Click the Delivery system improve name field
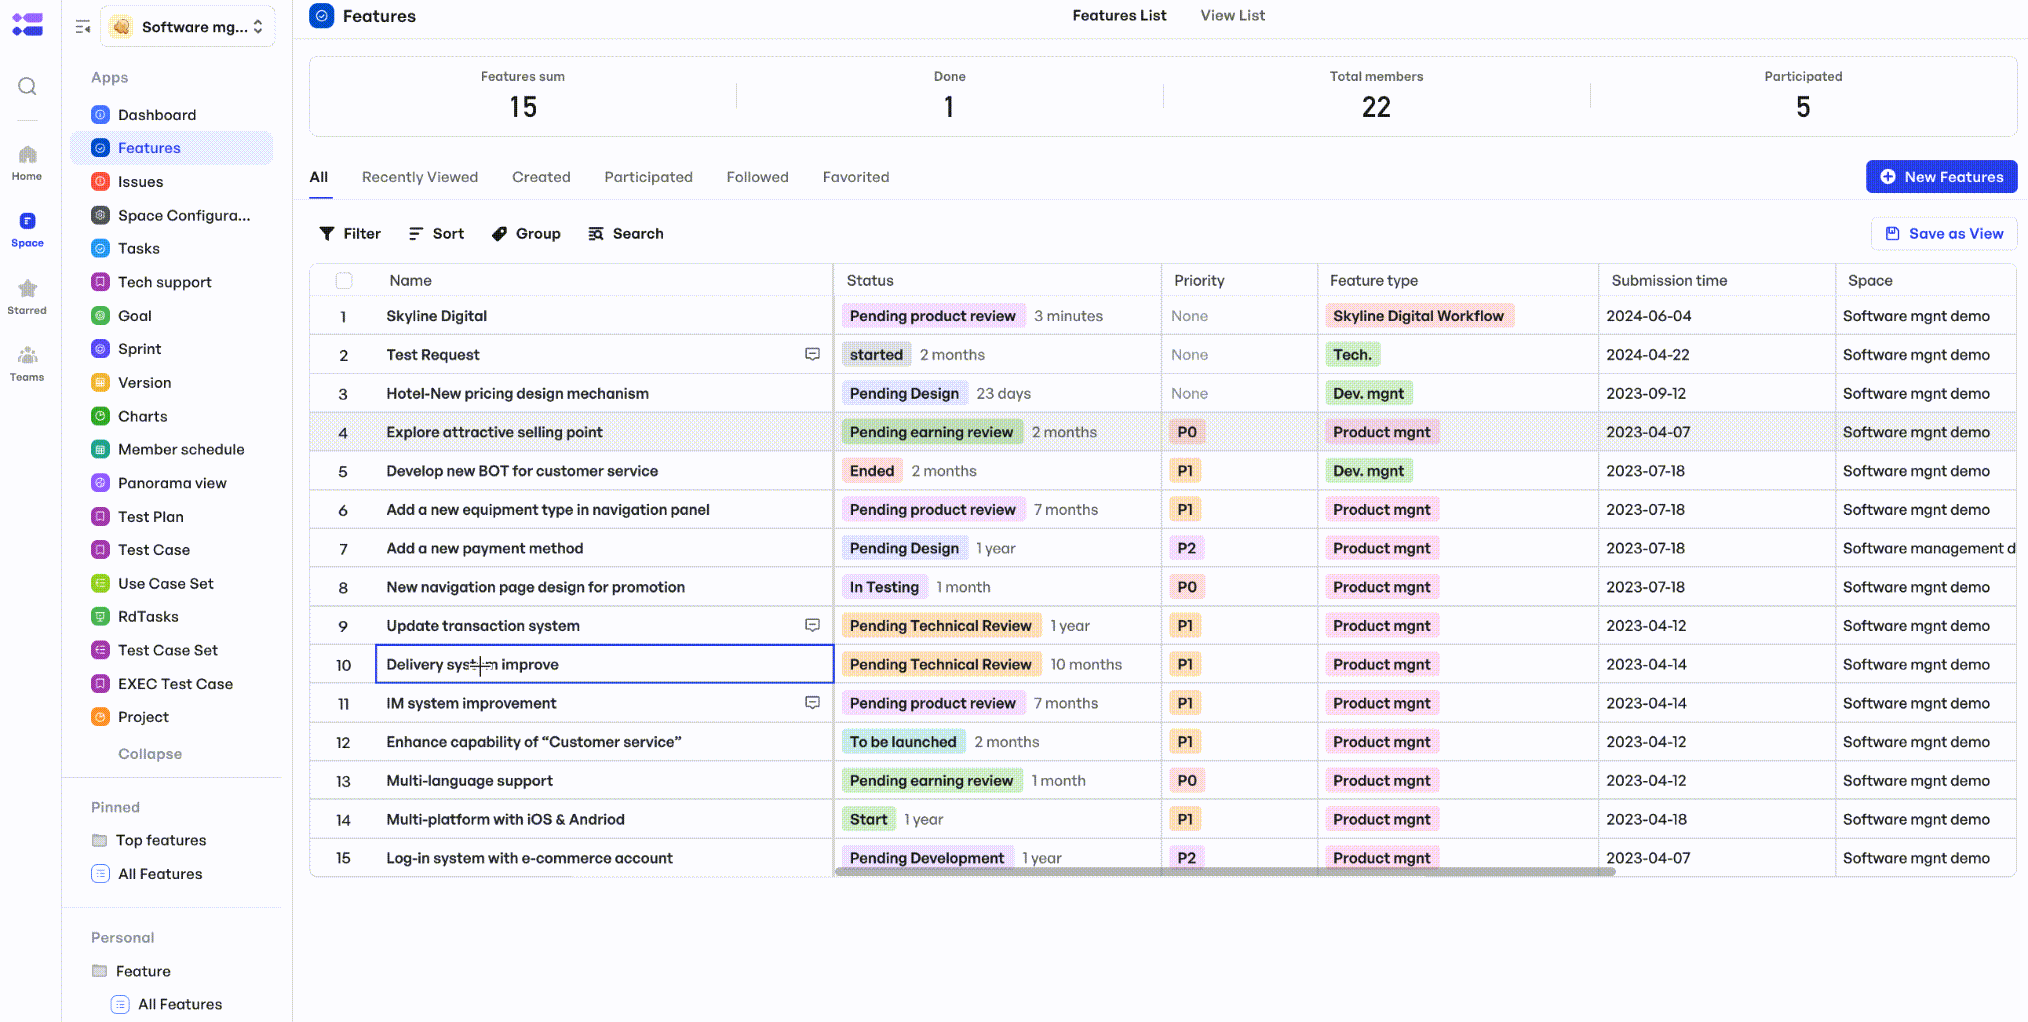The height and width of the screenshot is (1022, 2028). [x=604, y=664]
